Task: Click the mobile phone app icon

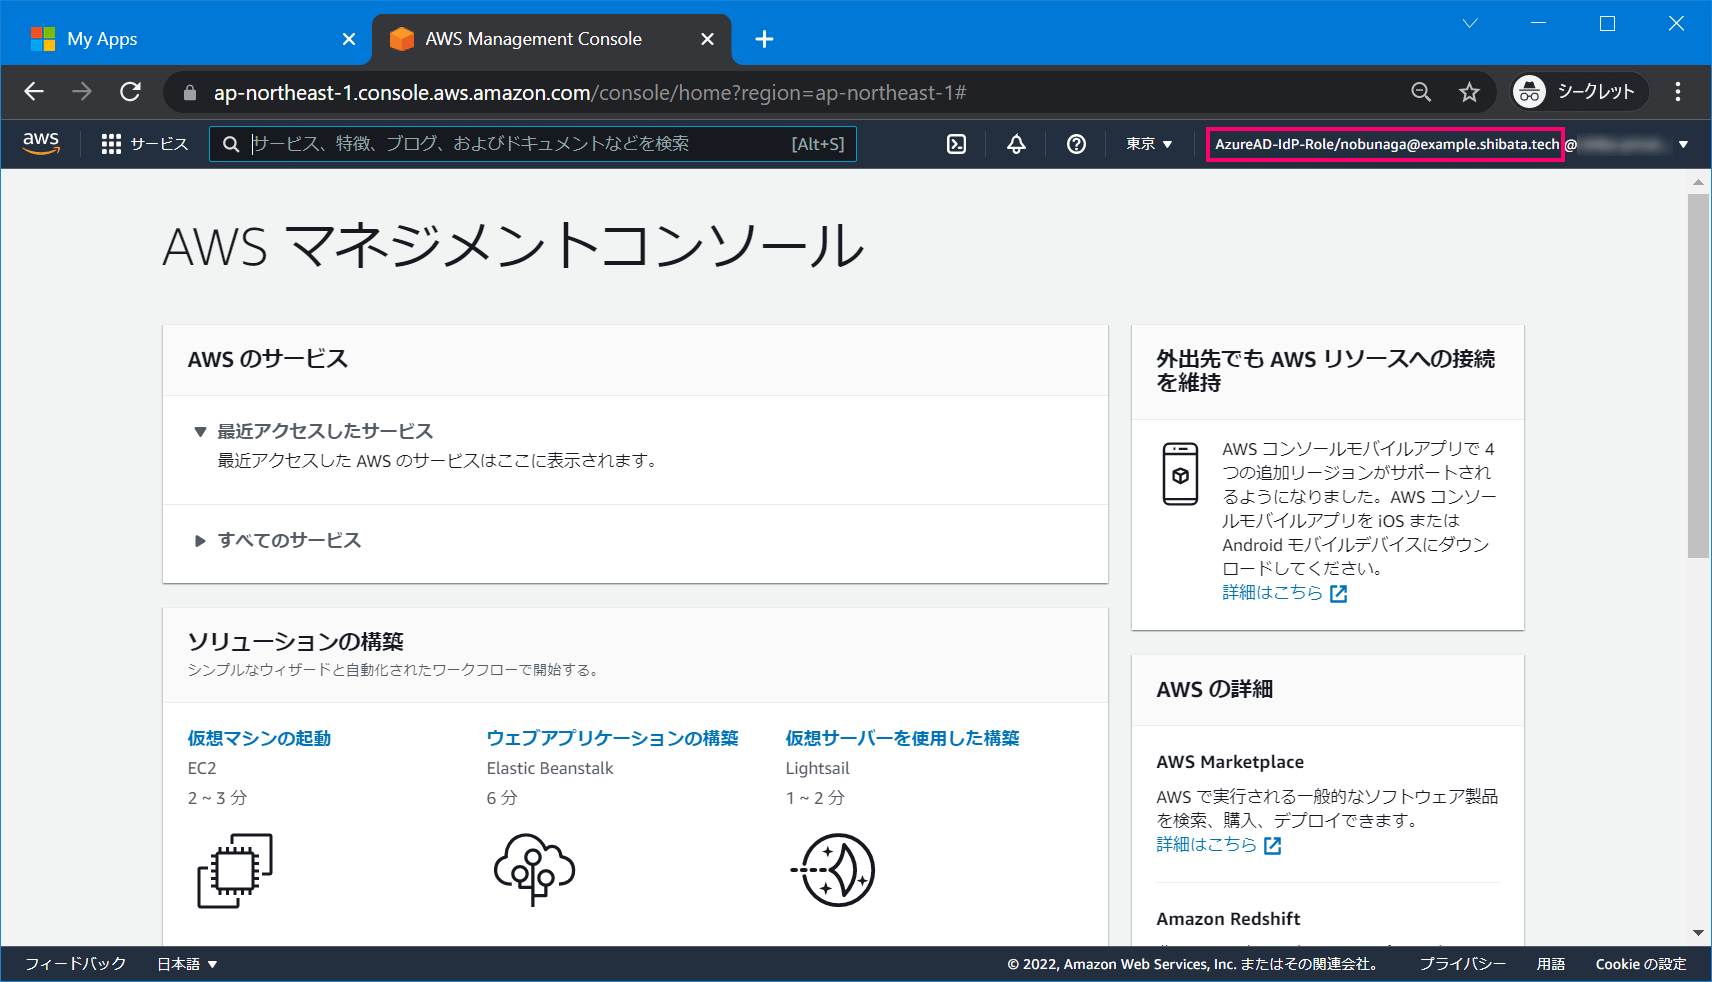Action: (x=1180, y=474)
